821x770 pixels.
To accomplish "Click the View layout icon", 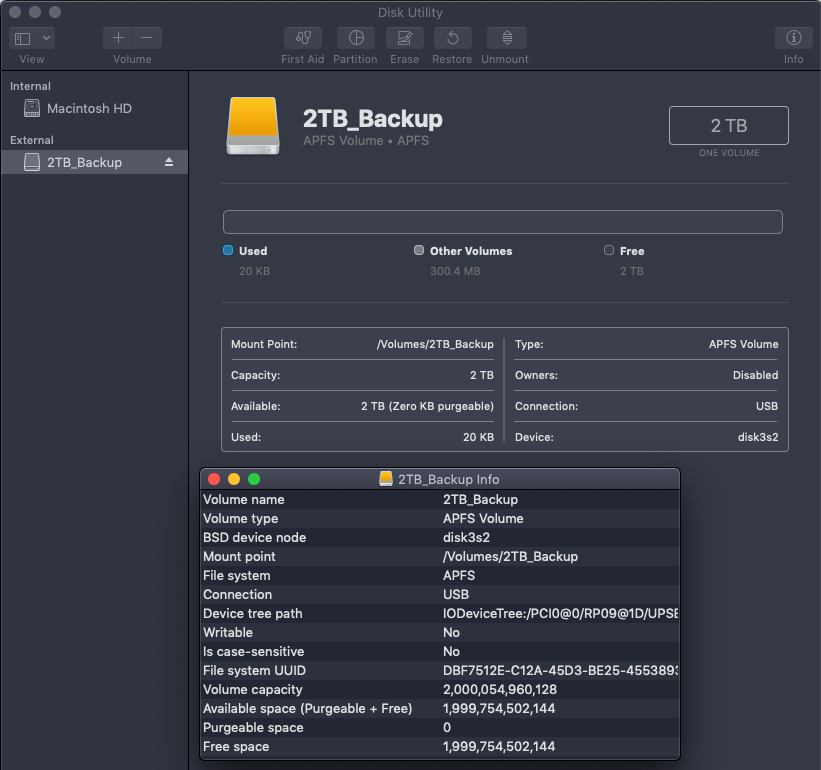I will [24, 37].
